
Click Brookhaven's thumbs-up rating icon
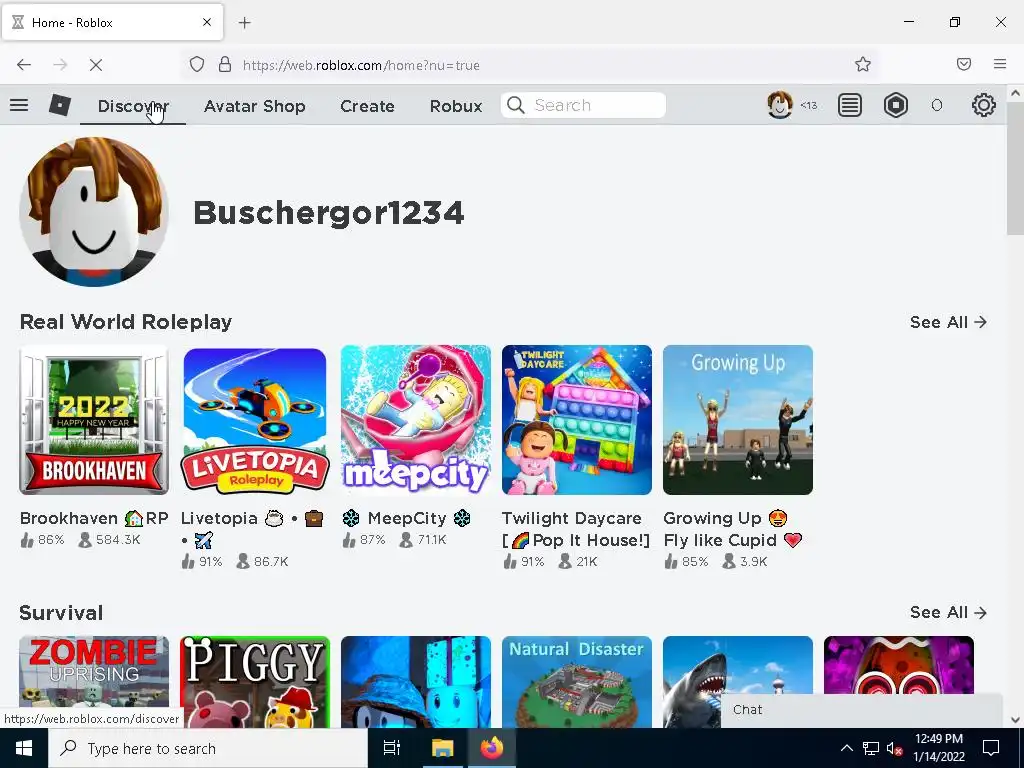pyautogui.click(x=27, y=539)
